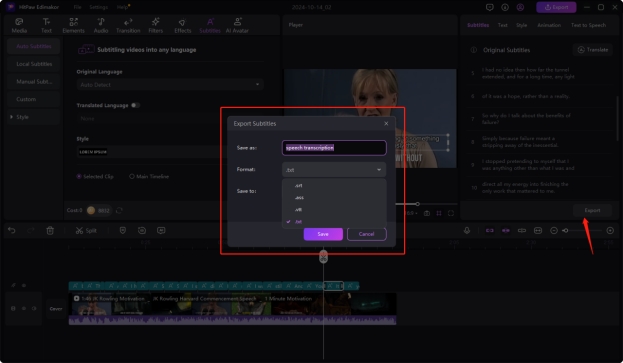The image size is (623, 363).
Task: Click the timeline zoom in plus icon
Action: [610, 230]
